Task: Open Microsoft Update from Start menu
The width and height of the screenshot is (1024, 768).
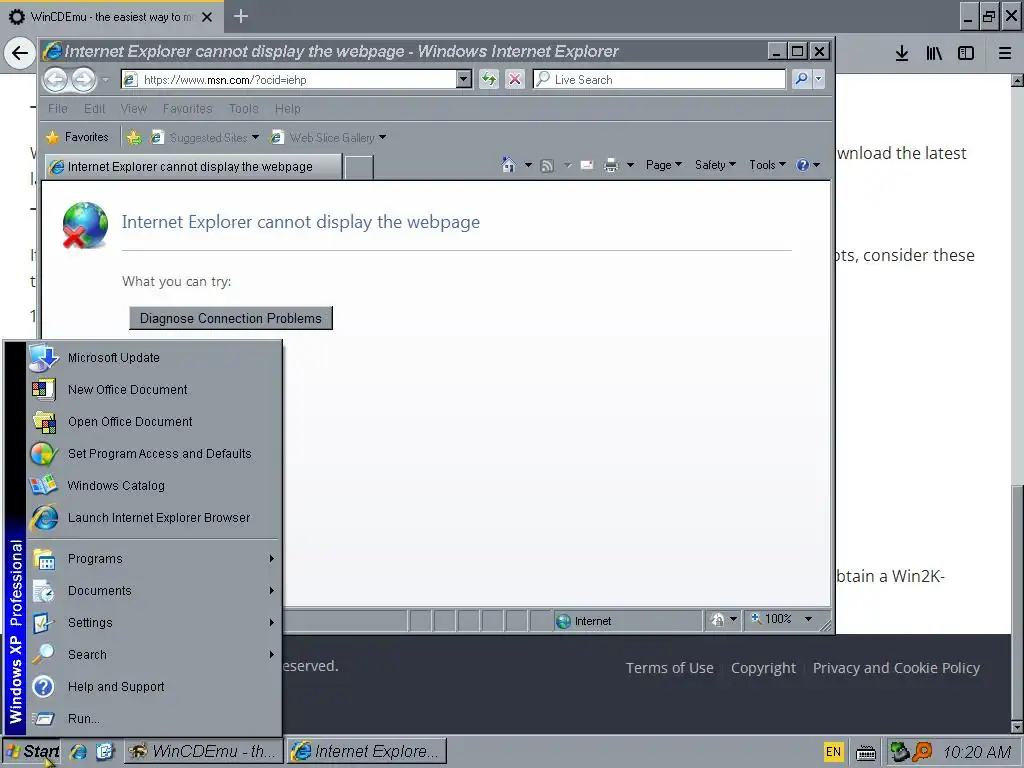Action: coord(154,358)
